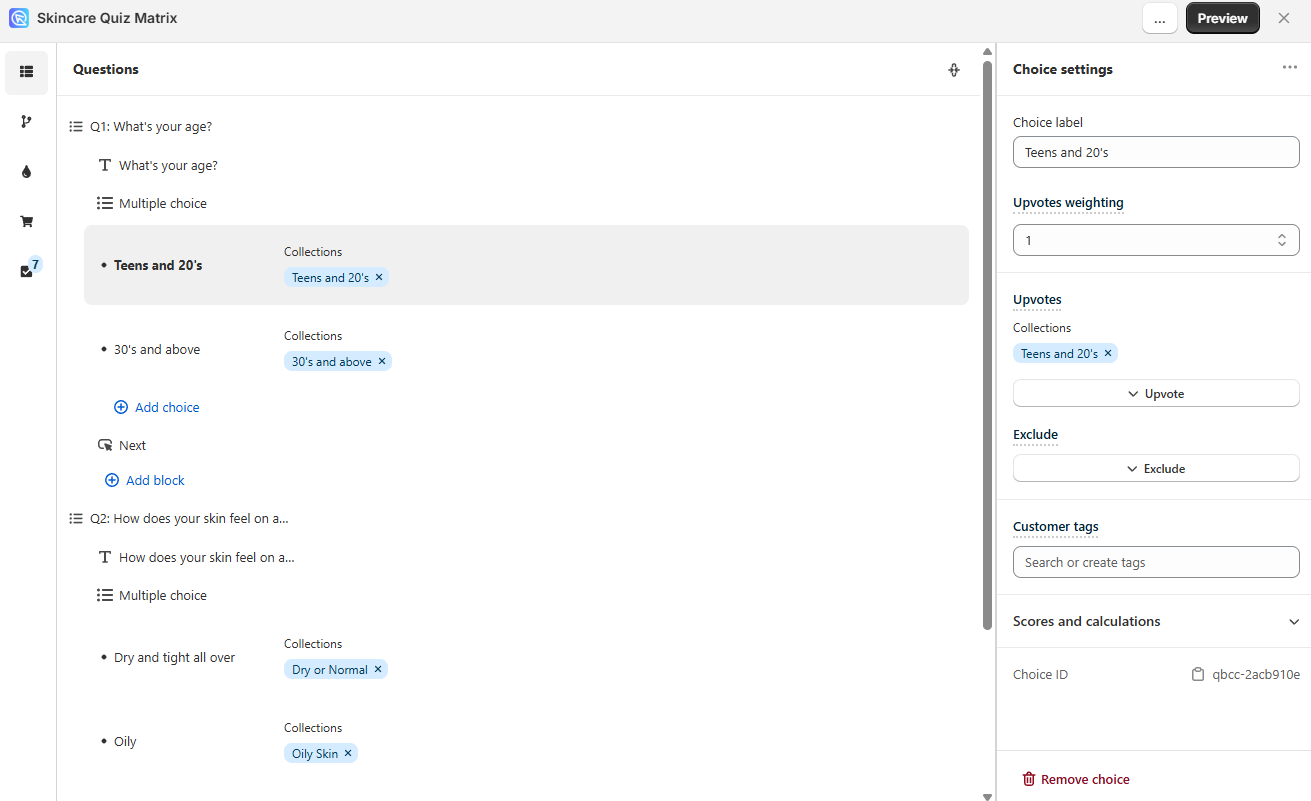The width and height of the screenshot is (1311, 801).
Task: Remove Teens and 20's tag under Upvotes
Action: tap(1108, 353)
